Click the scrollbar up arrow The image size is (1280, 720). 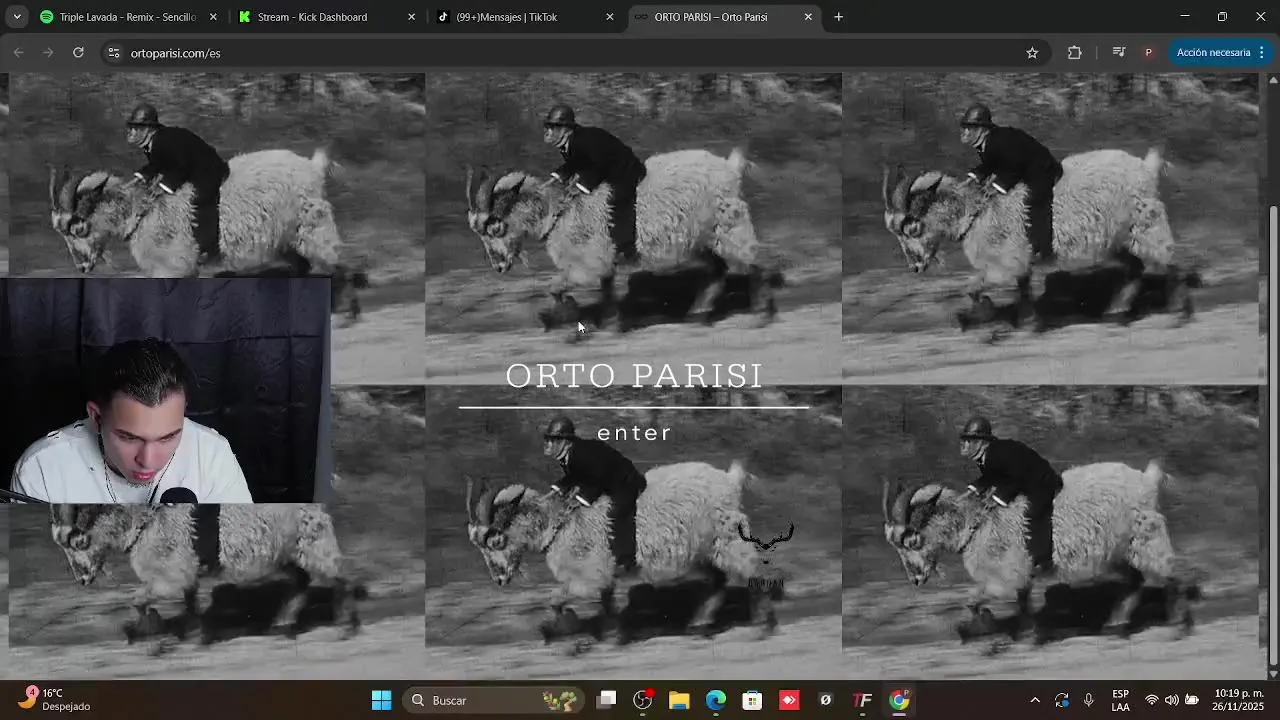coord(1273,80)
